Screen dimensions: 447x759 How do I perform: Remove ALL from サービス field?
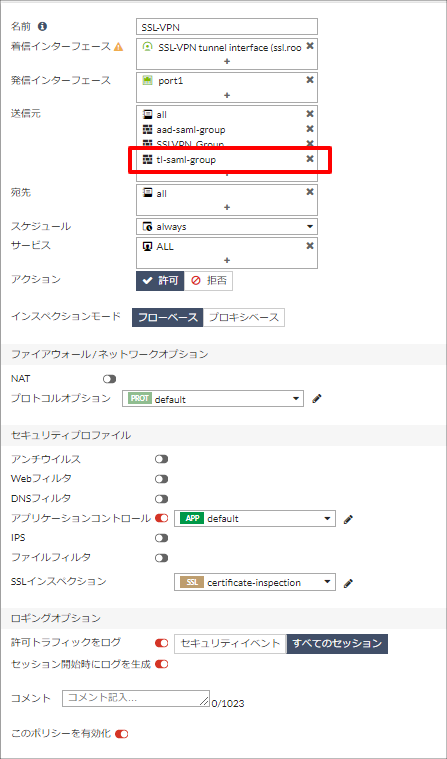(x=309, y=246)
